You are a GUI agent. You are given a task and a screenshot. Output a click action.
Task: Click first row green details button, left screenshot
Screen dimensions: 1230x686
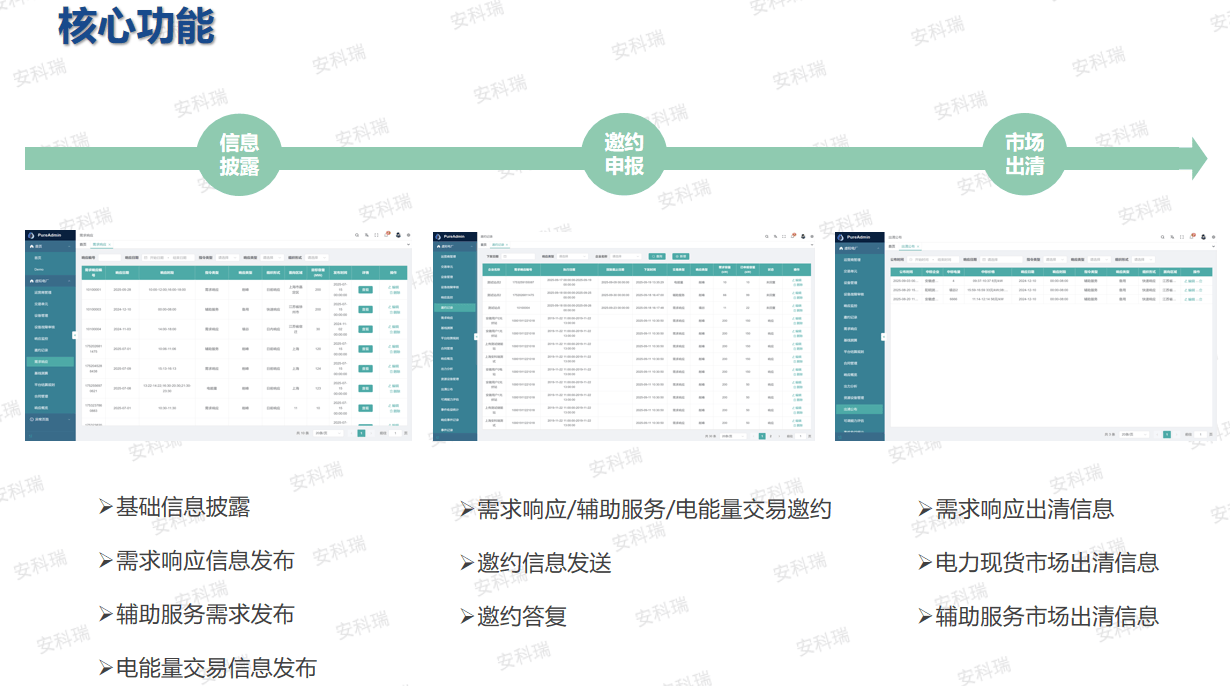coord(365,289)
